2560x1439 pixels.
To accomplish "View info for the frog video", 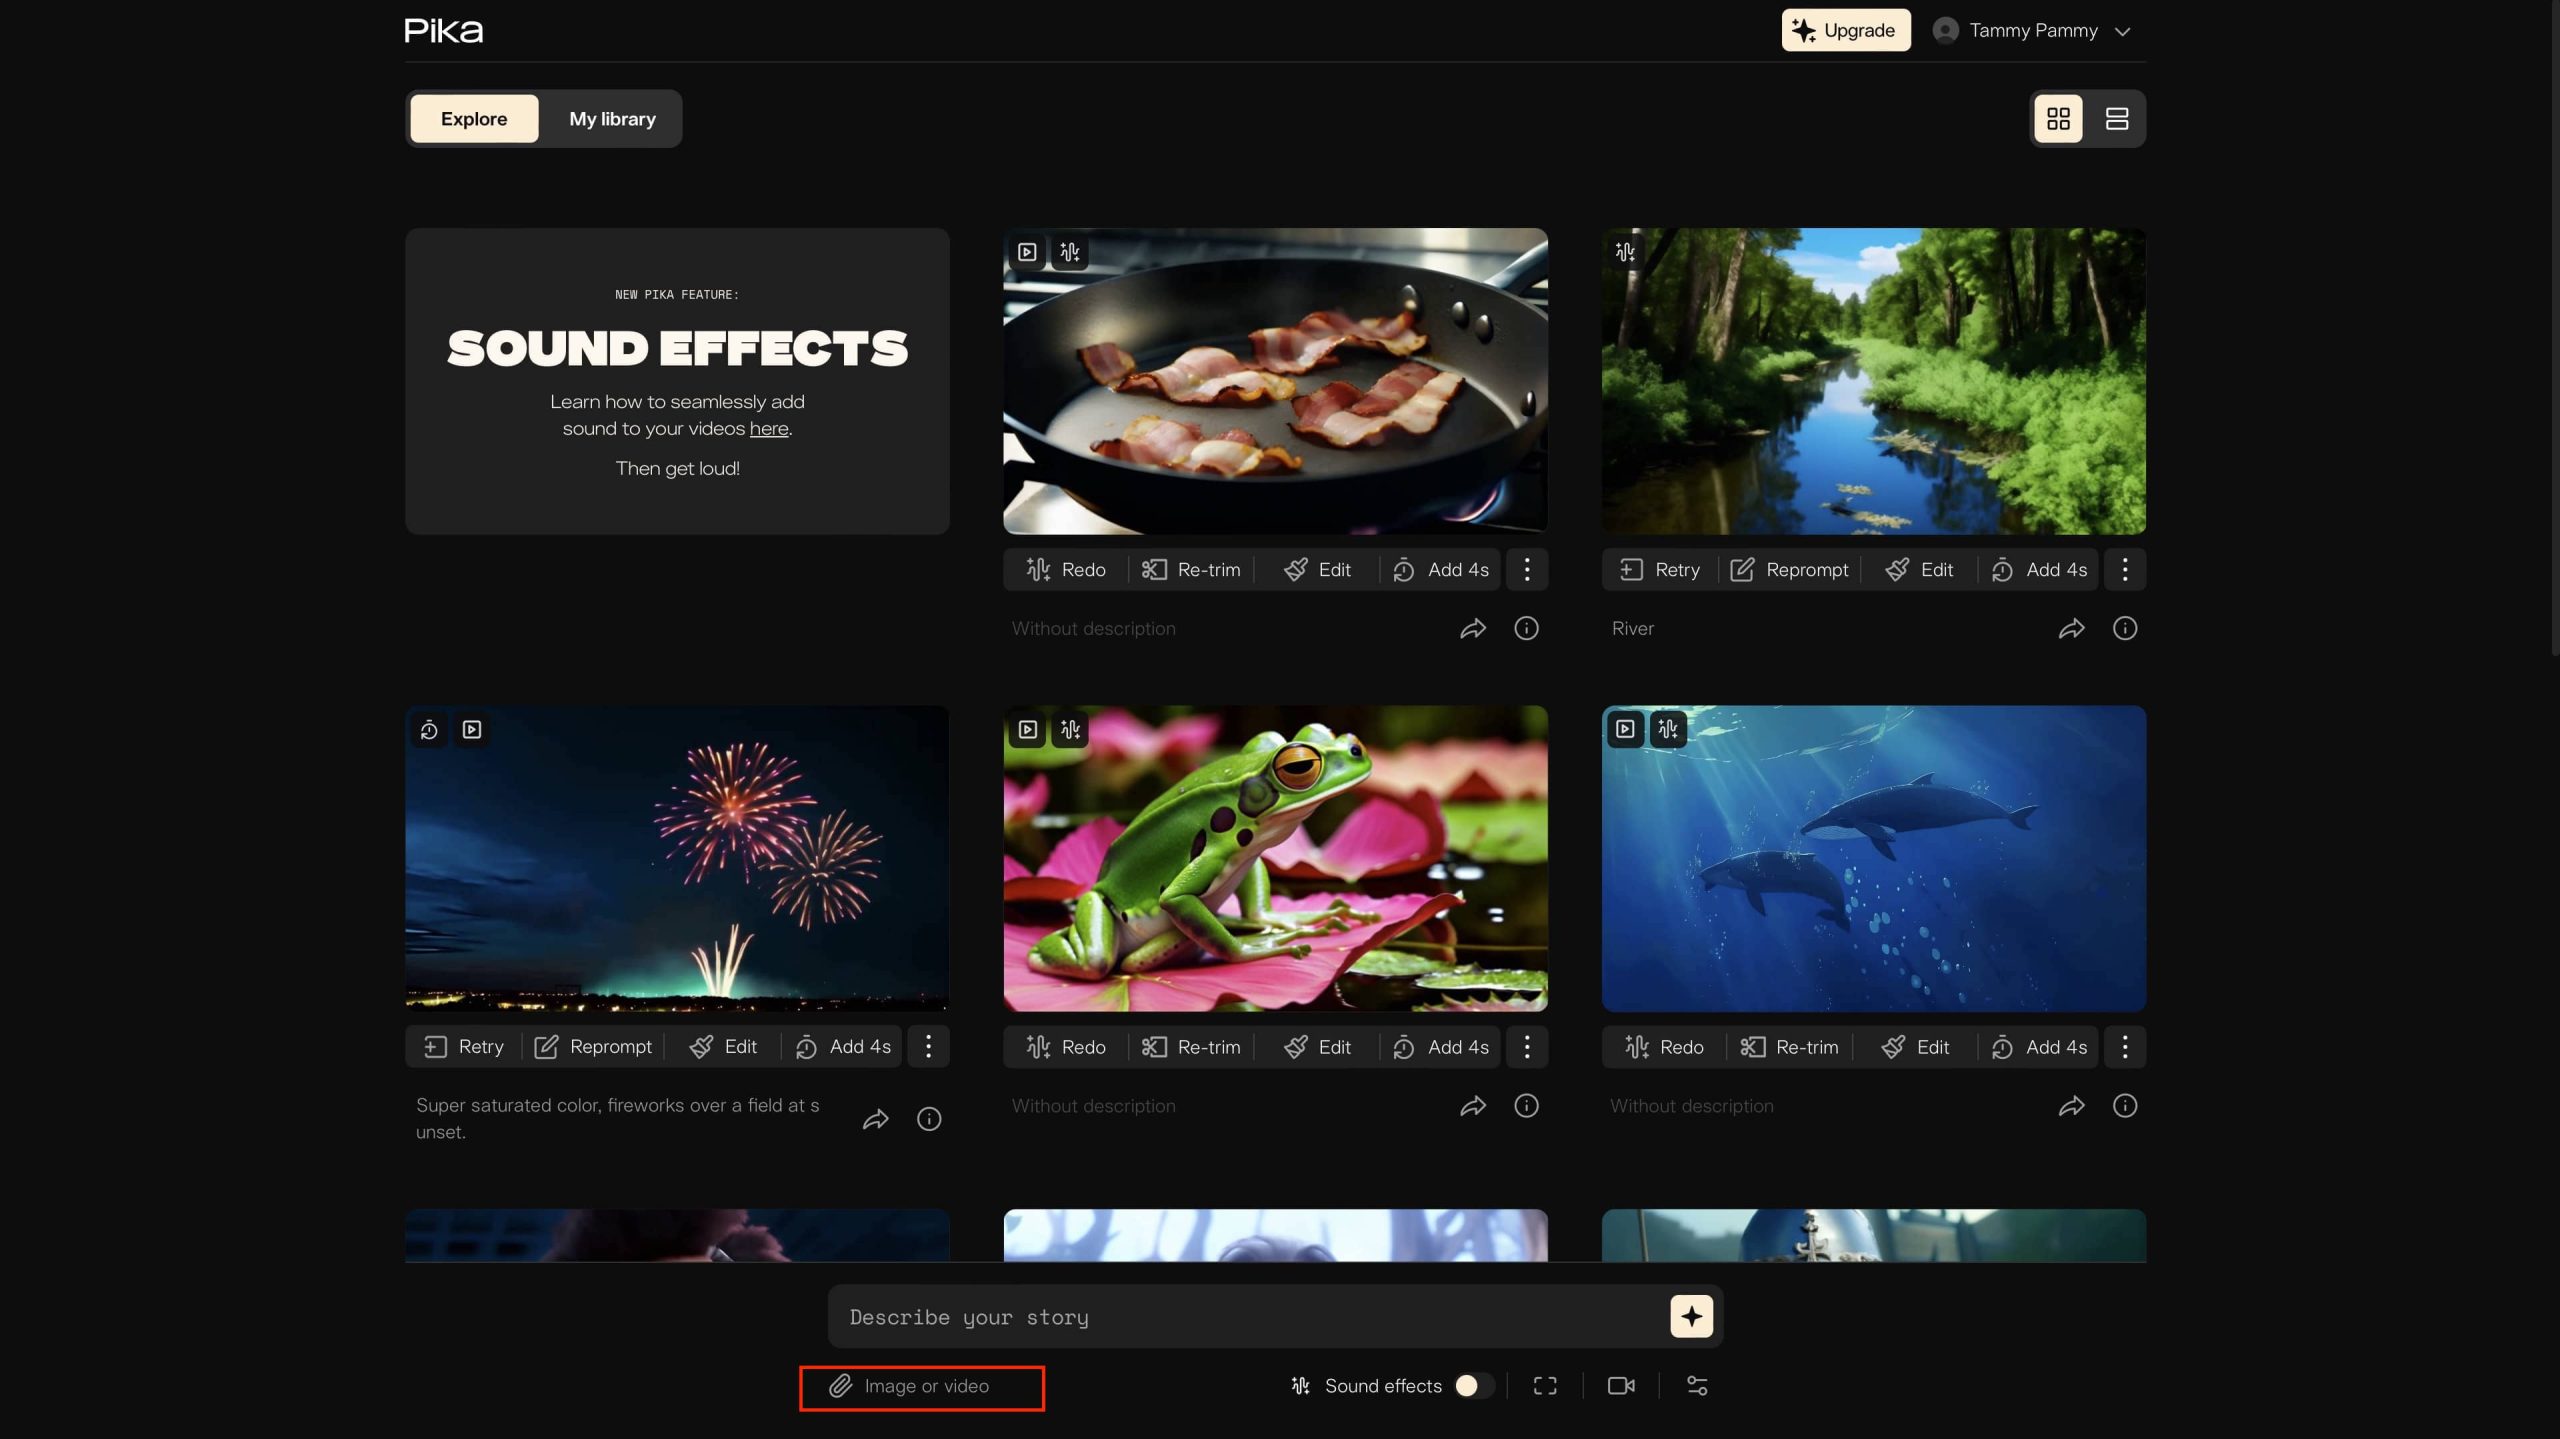I will pos(1526,1106).
